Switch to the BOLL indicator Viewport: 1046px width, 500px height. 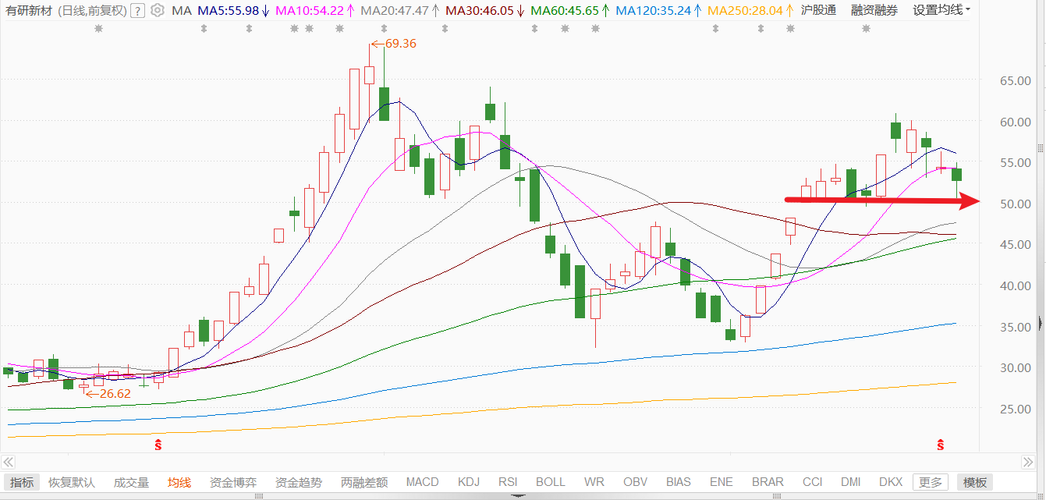tap(550, 482)
